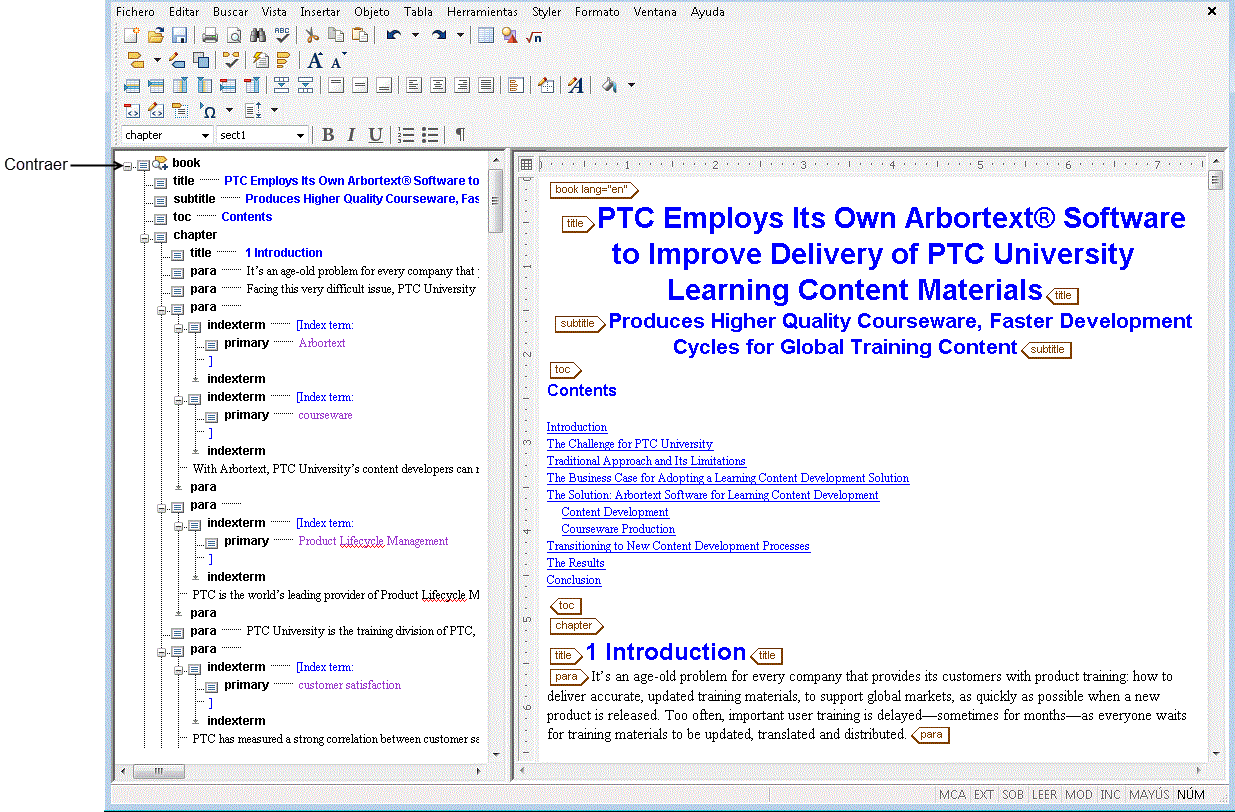This screenshot has height=812, width=1235.
Task: Save document using floppy disk icon
Action: (180, 36)
